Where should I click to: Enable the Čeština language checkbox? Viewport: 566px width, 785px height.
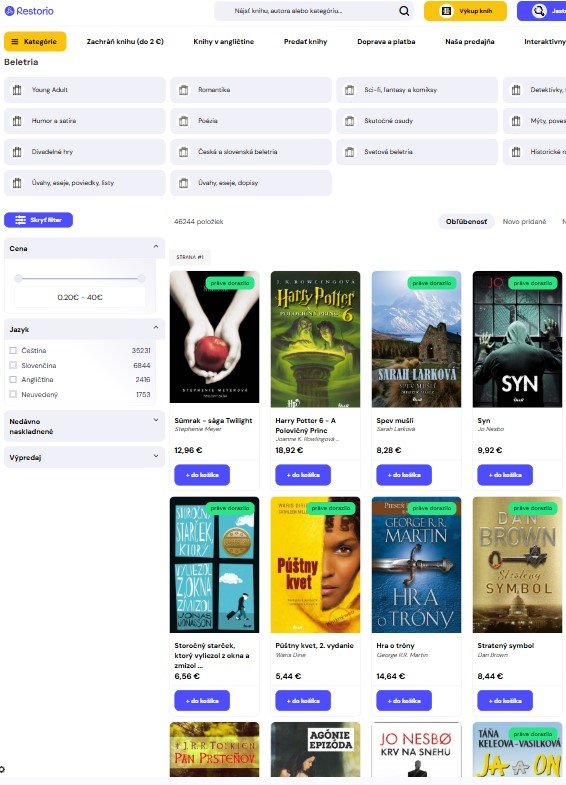(x=13, y=350)
